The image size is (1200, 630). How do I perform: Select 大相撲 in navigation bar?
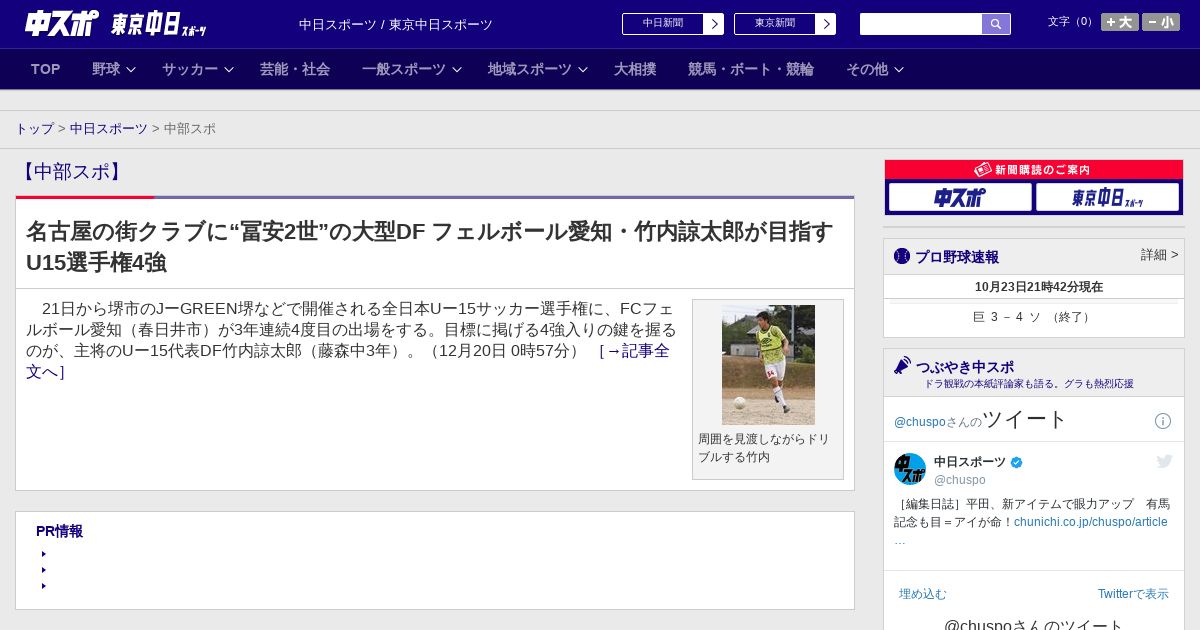(635, 69)
